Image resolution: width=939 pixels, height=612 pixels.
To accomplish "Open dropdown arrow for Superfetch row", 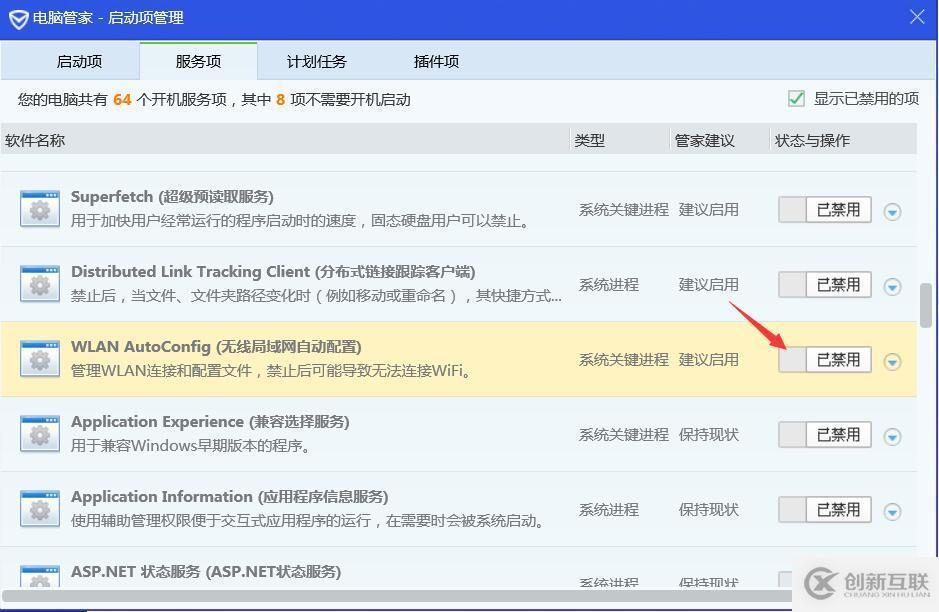I will [x=892, y=211].
